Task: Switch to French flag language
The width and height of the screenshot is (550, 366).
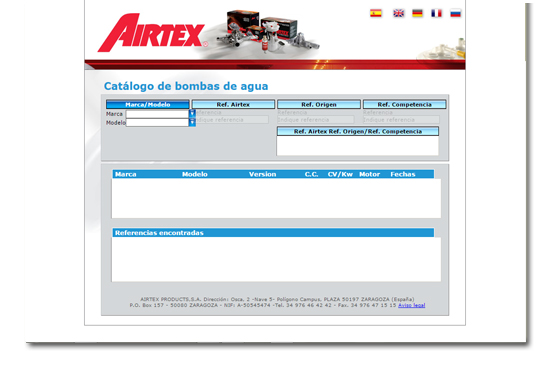Action: tap(436, 13)
